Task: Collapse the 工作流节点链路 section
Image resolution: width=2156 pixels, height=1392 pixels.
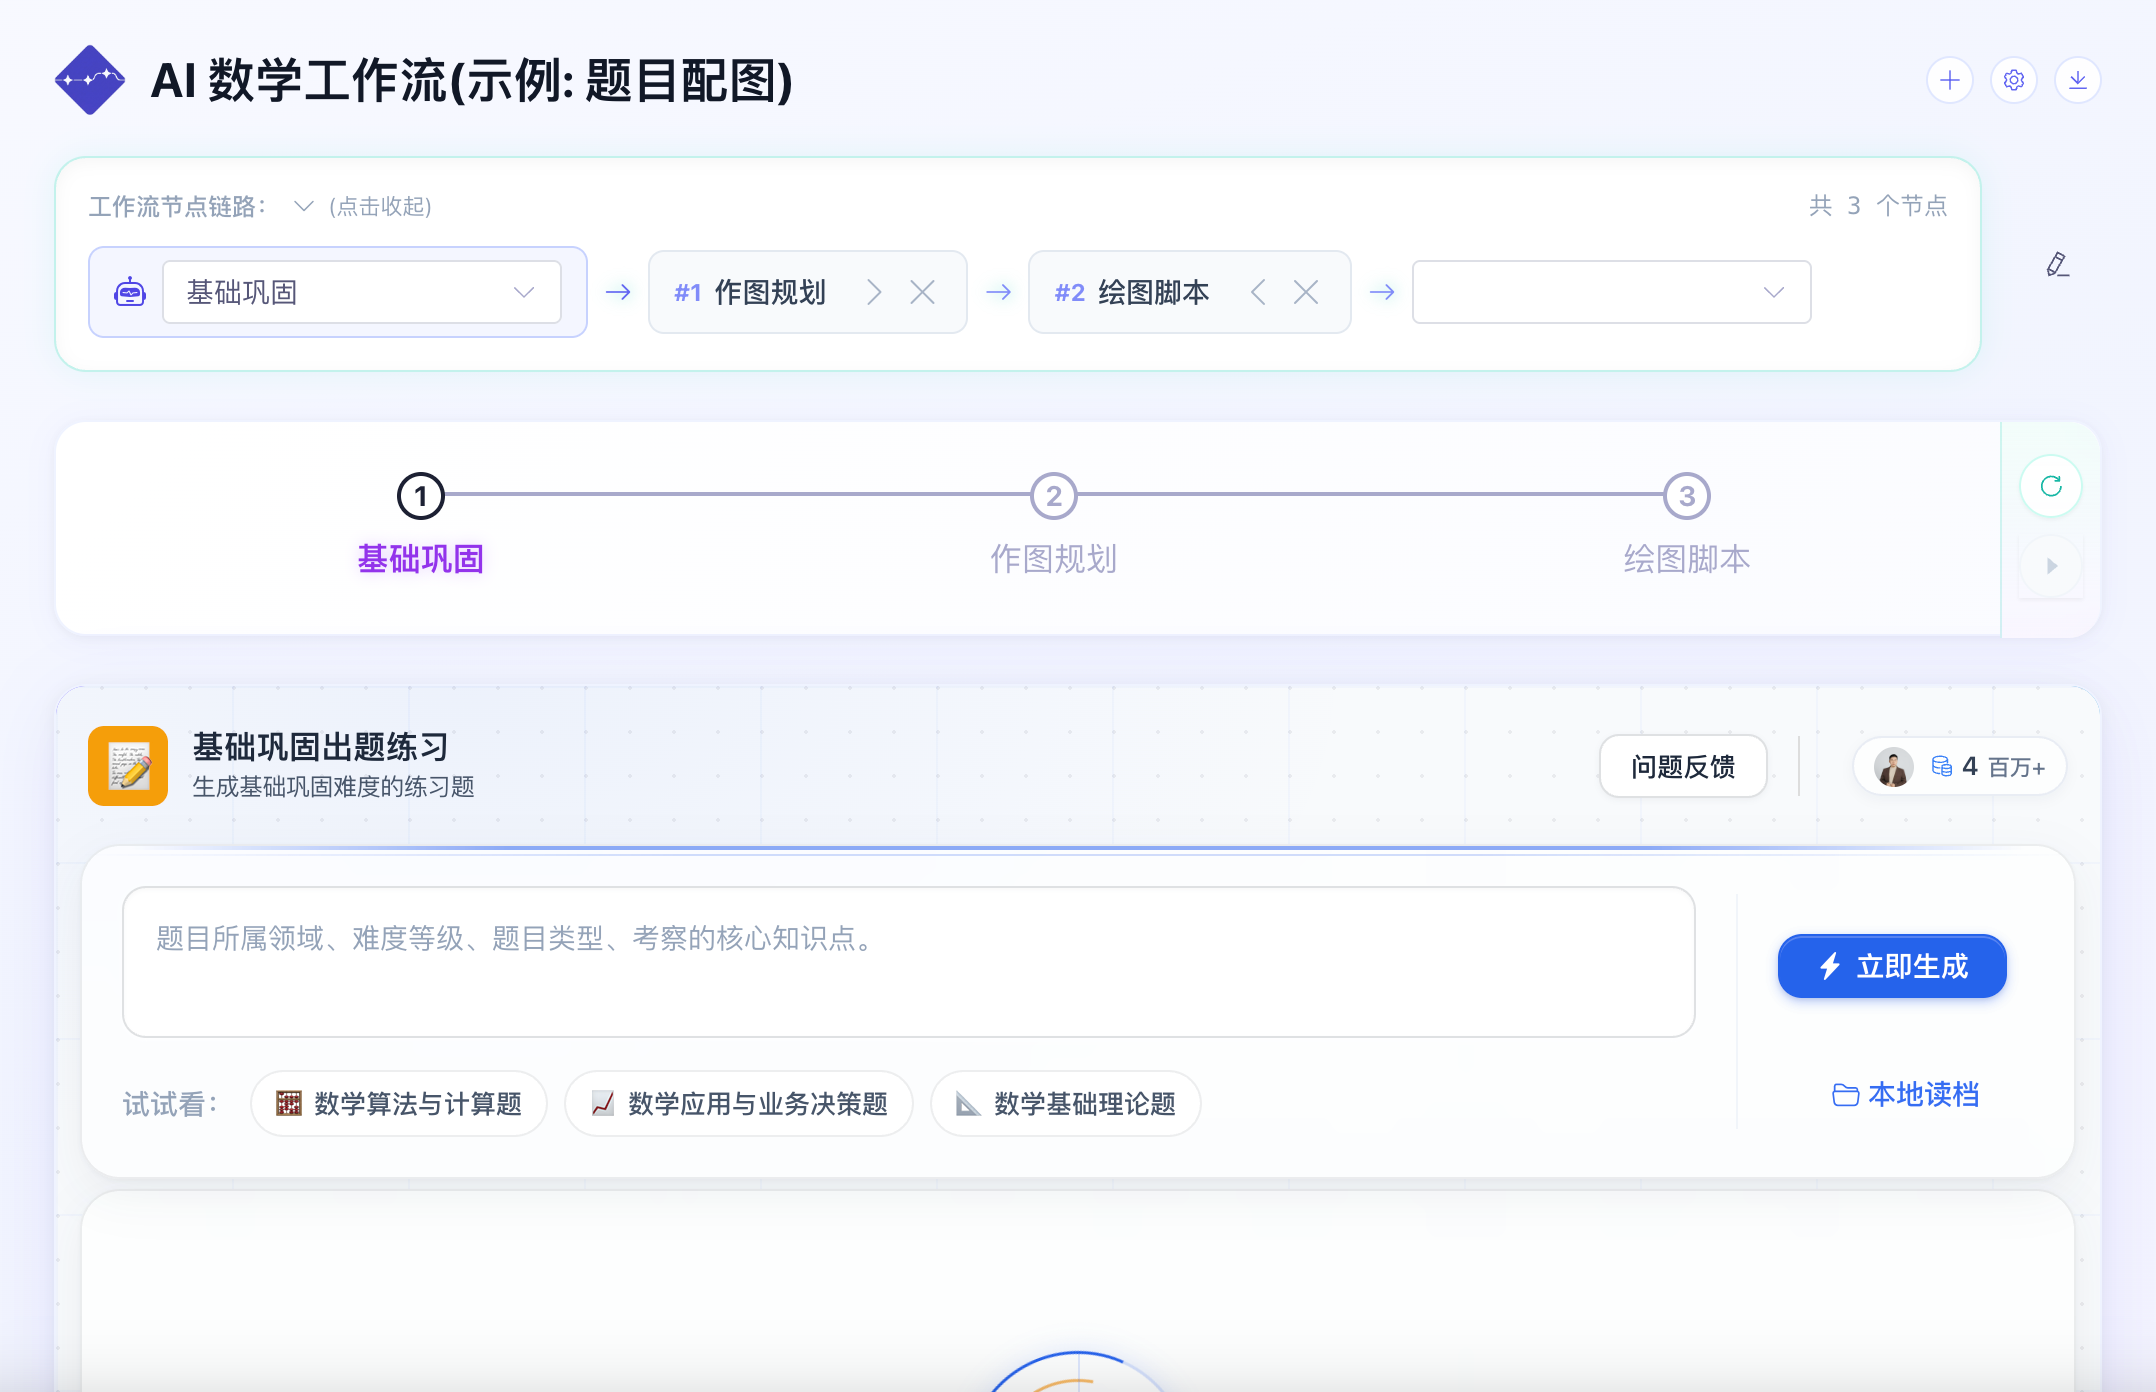Action: coord(303,206)
